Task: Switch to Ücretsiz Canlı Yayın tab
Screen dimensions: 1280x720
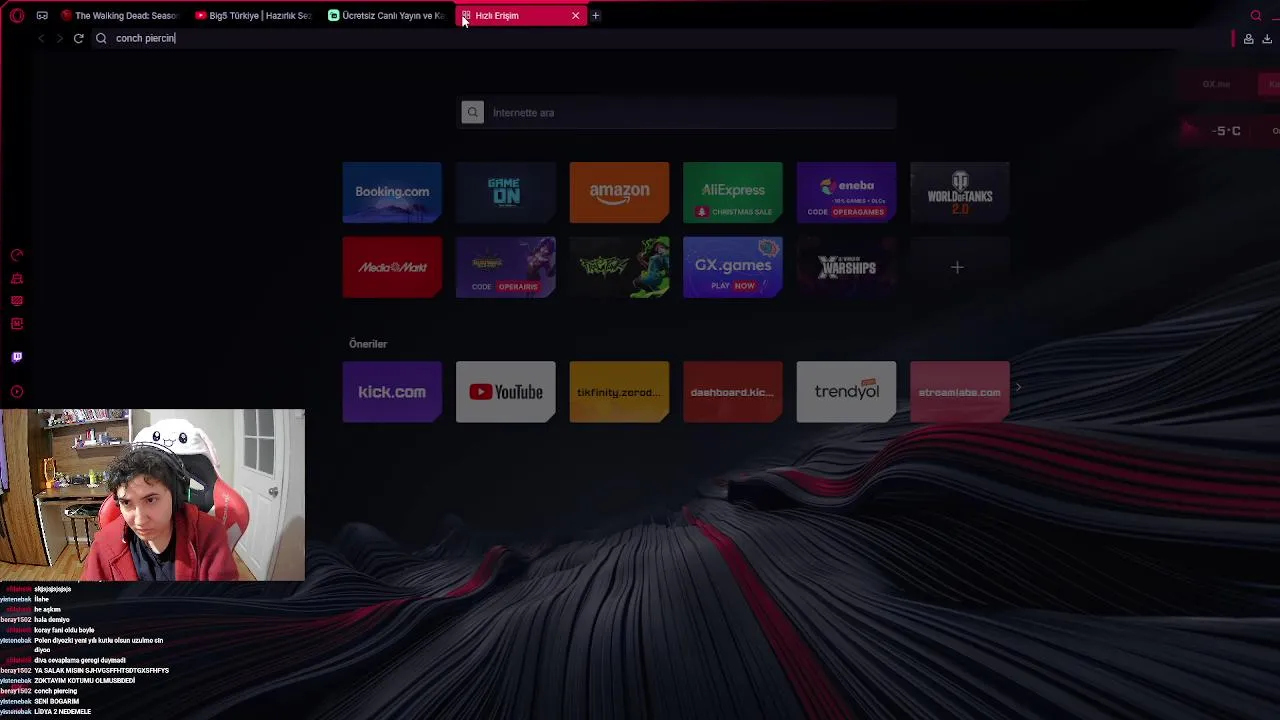Action: [387, 15]
